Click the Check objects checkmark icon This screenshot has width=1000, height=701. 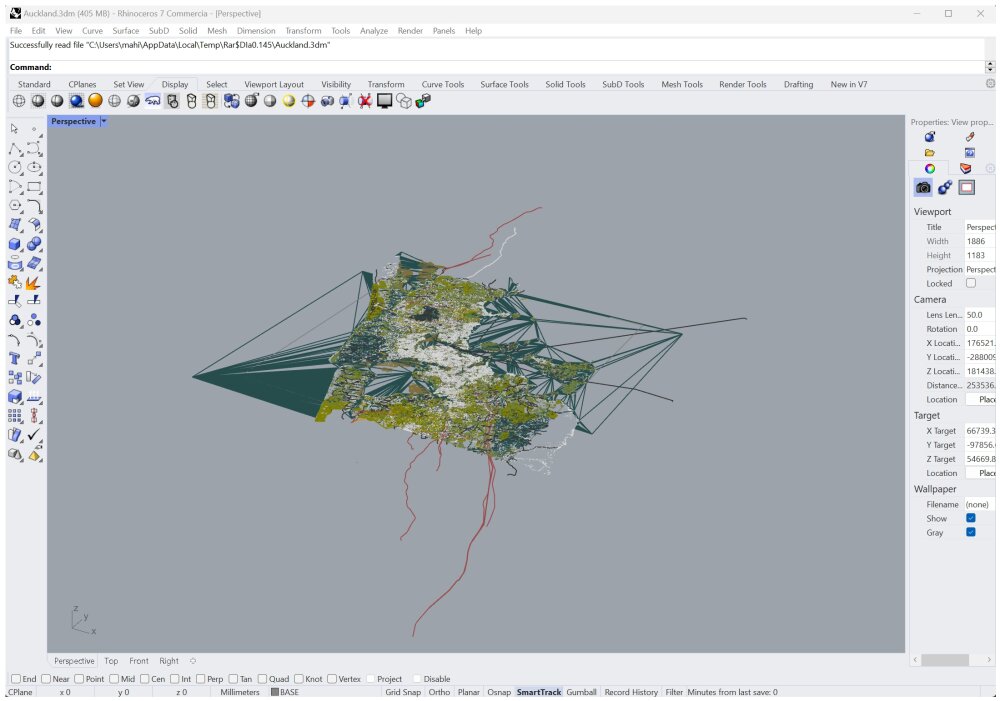(34, 435)
